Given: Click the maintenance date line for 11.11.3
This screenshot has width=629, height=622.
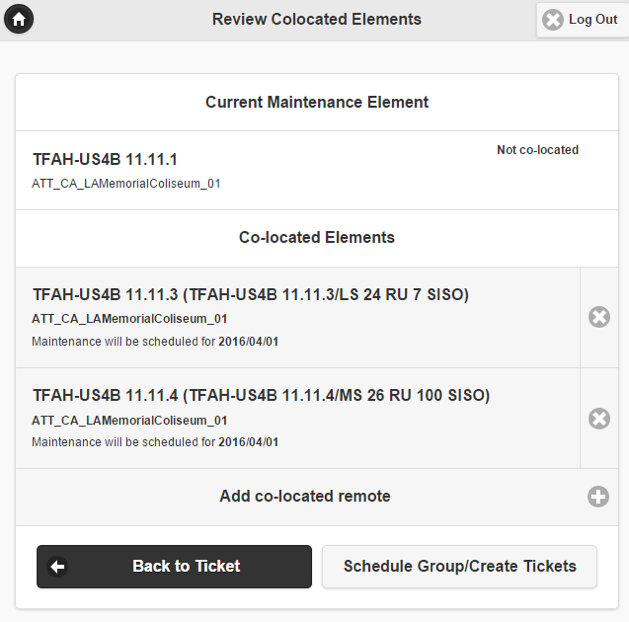Looking at the screenshot, I should 155,341.
